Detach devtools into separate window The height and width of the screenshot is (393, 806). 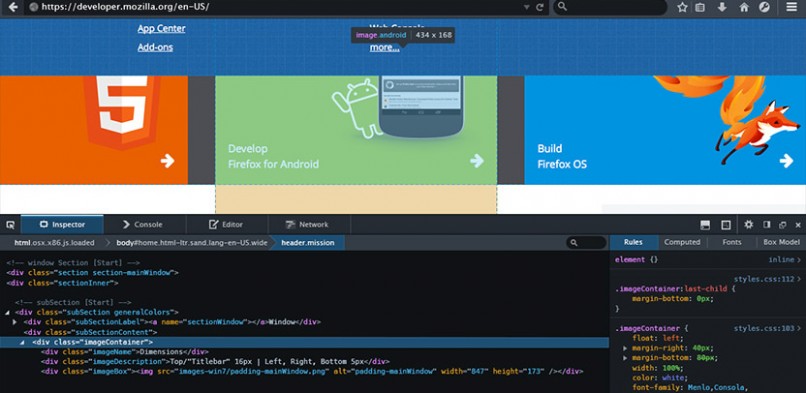click(782, 225)
